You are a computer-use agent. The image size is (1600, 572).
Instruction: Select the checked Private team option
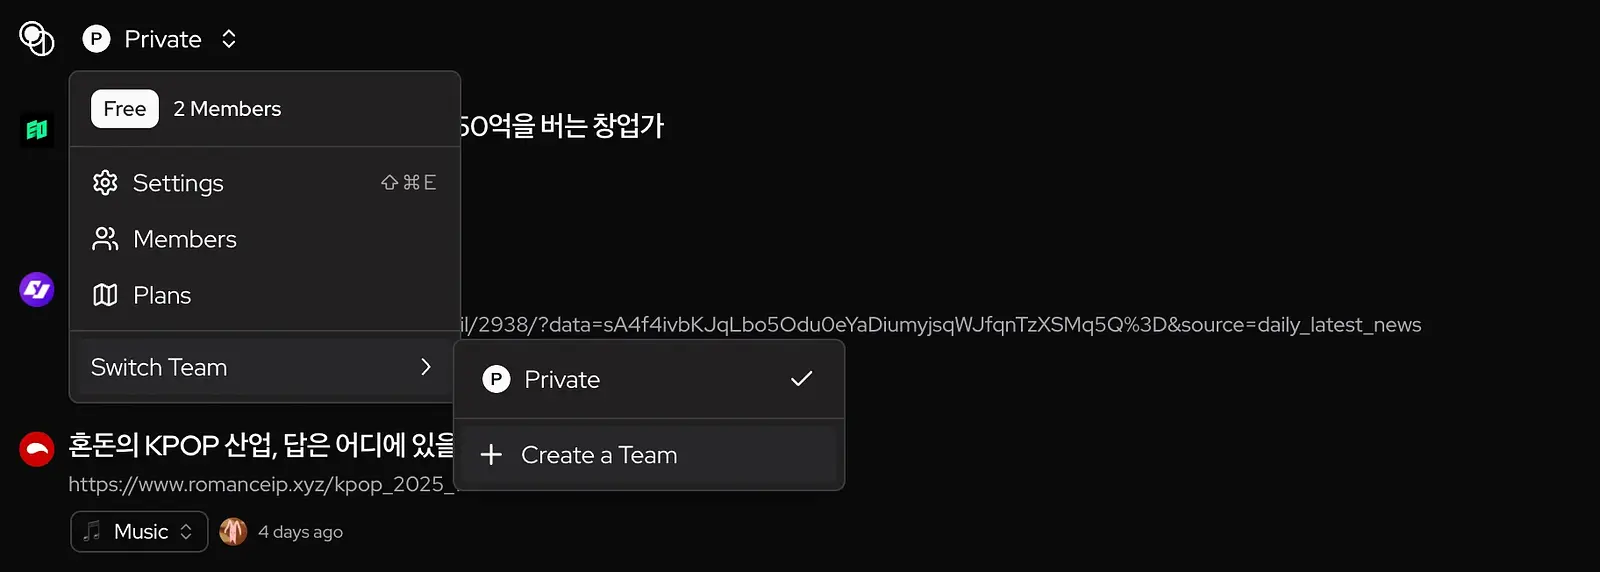tap(649, 380)
